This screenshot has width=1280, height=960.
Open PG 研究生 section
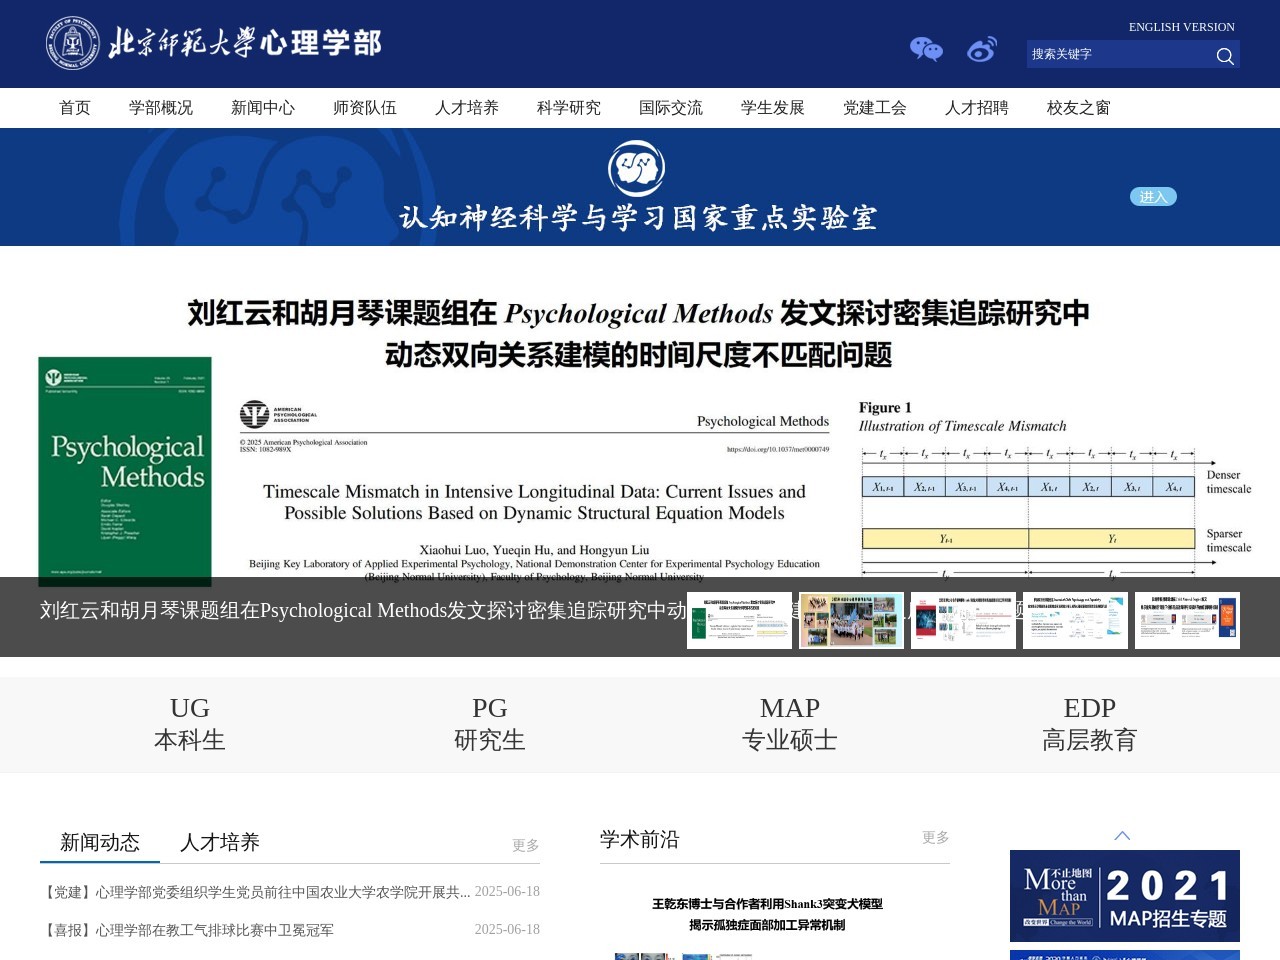click(x=490, y=724)
